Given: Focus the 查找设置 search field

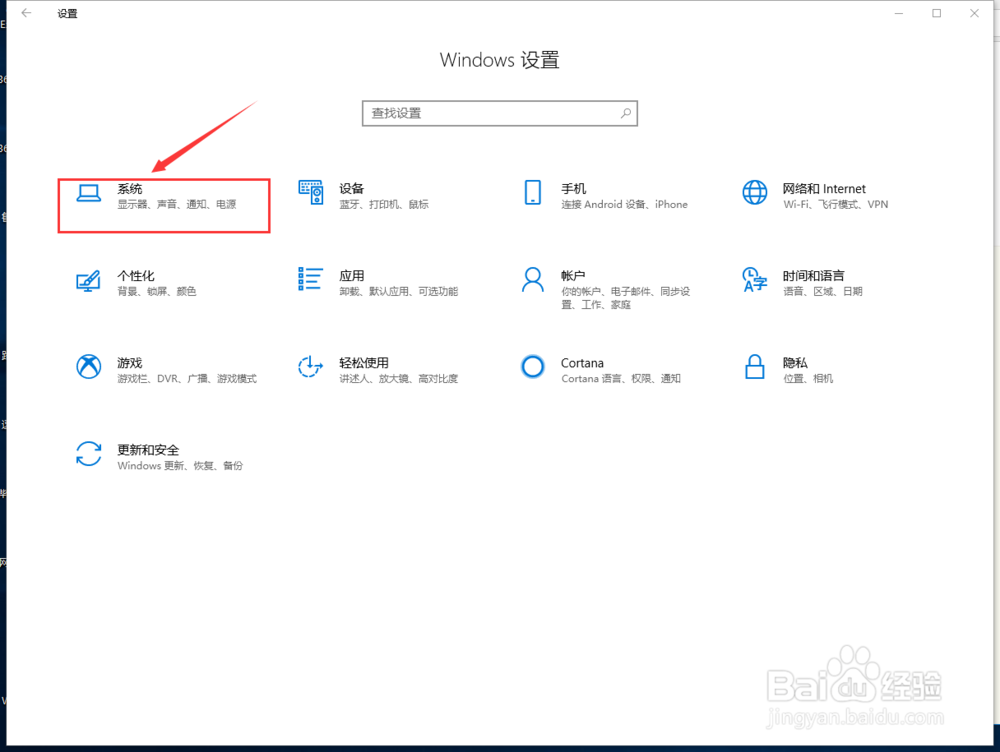Looking at the screenshot, I should [499, 114].
